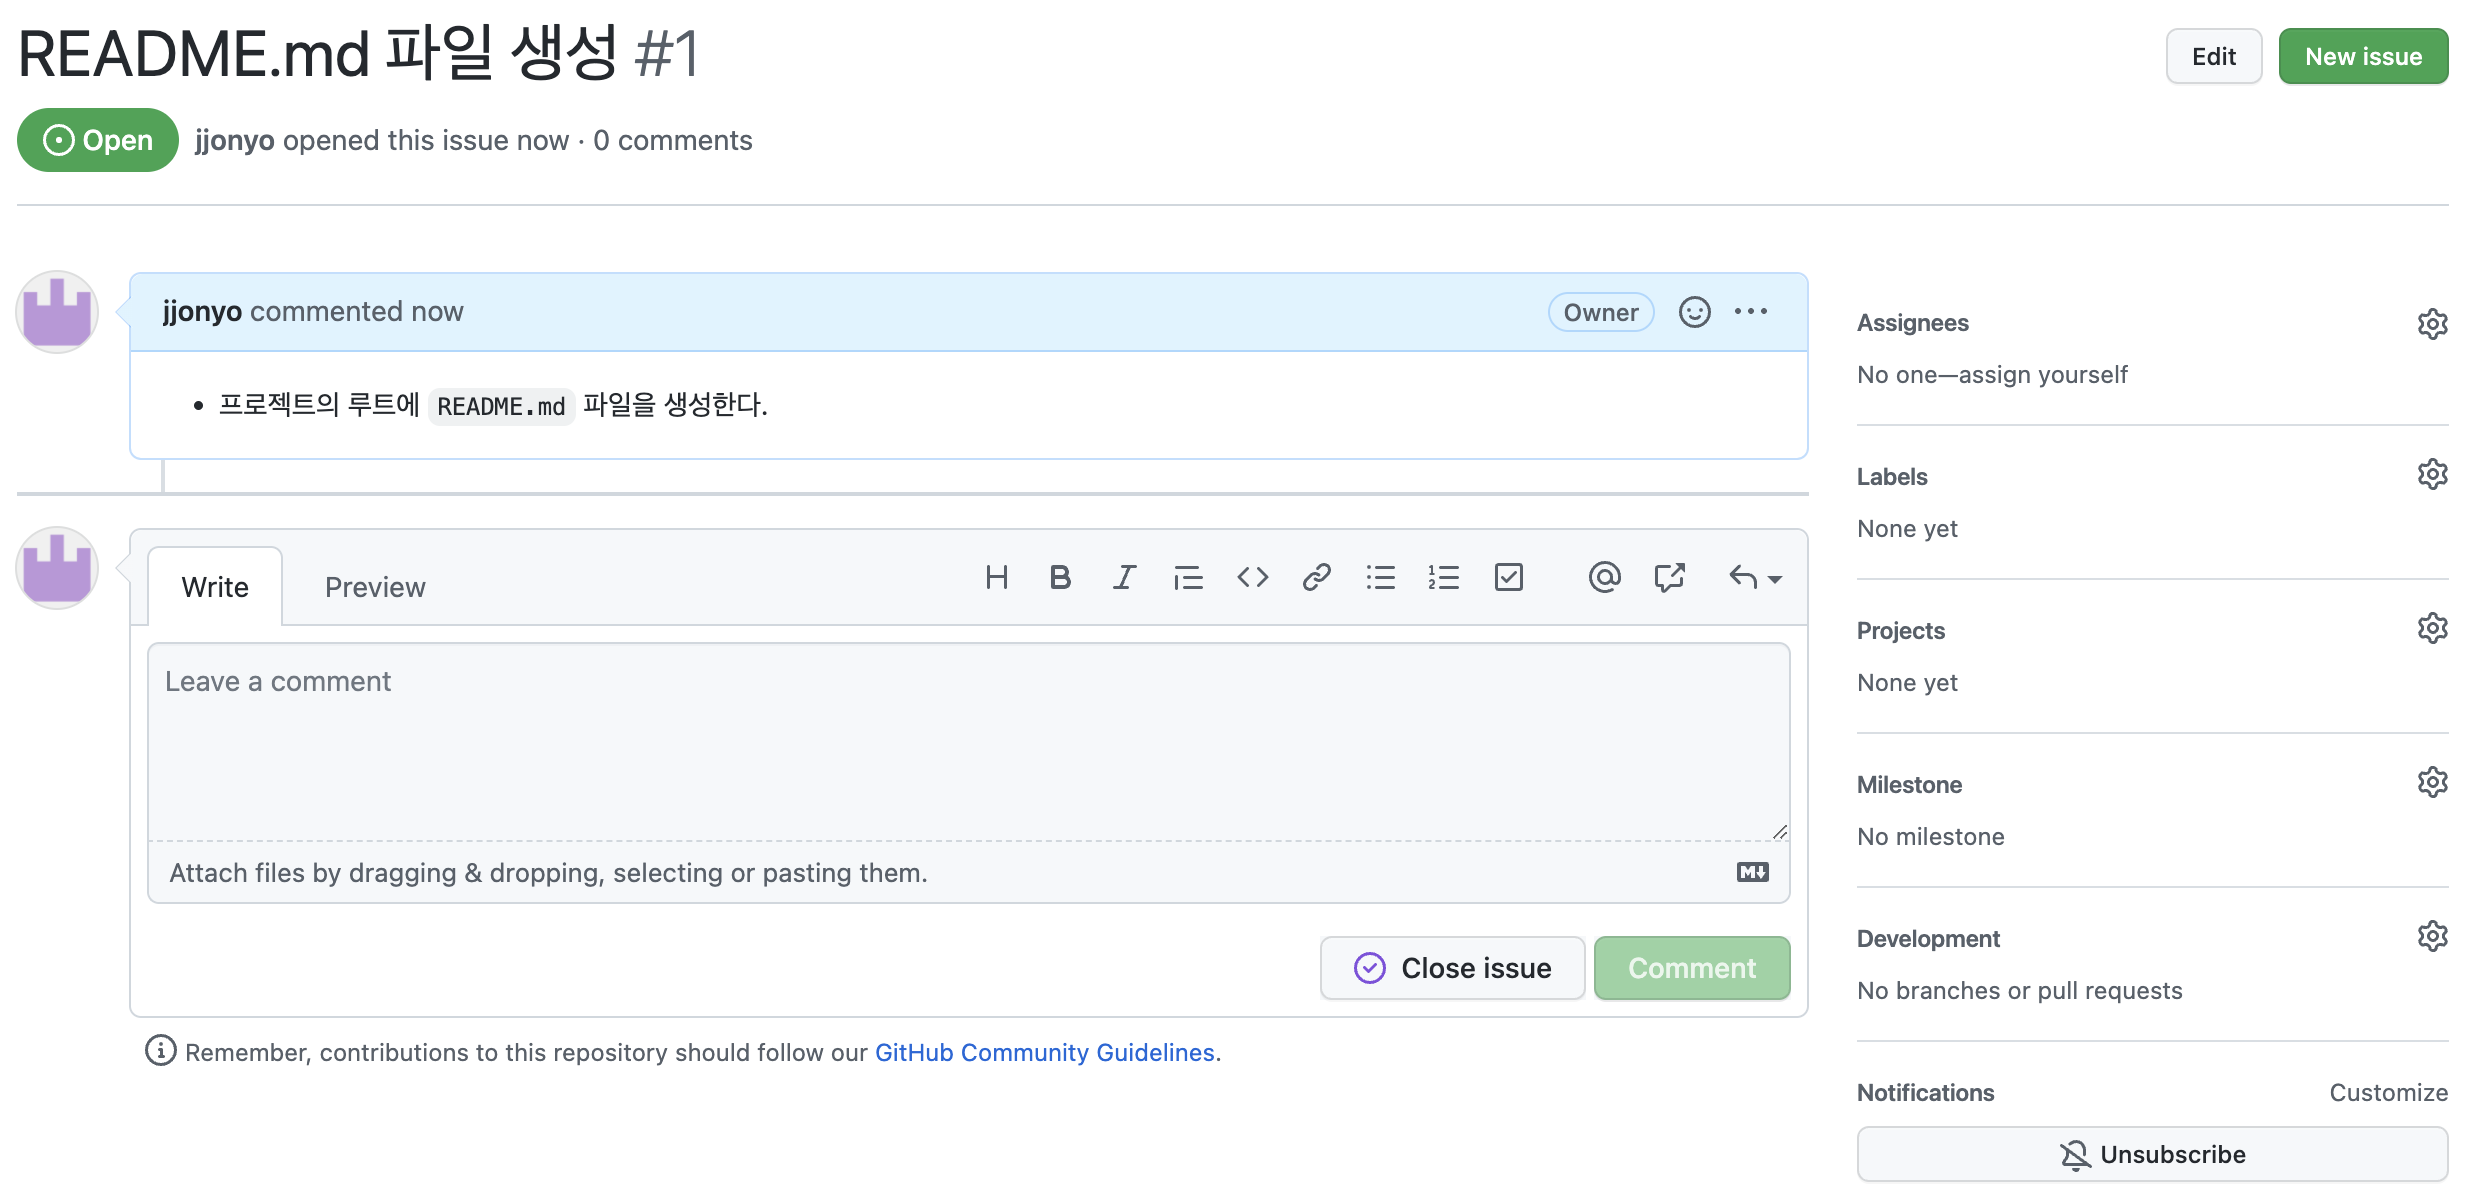Create a New issue

(2363, 56)
